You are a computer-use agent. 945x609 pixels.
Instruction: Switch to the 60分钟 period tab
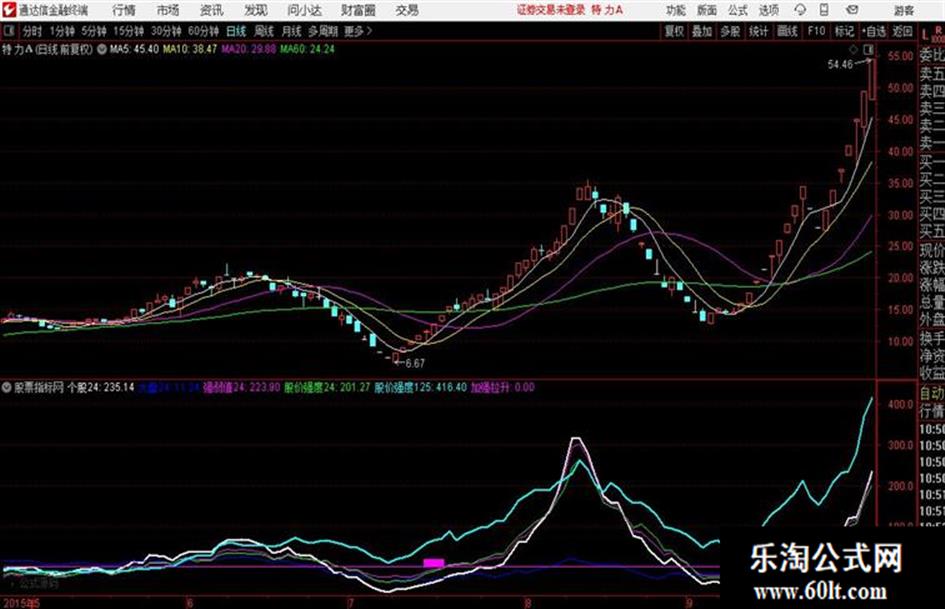(204, 31)
